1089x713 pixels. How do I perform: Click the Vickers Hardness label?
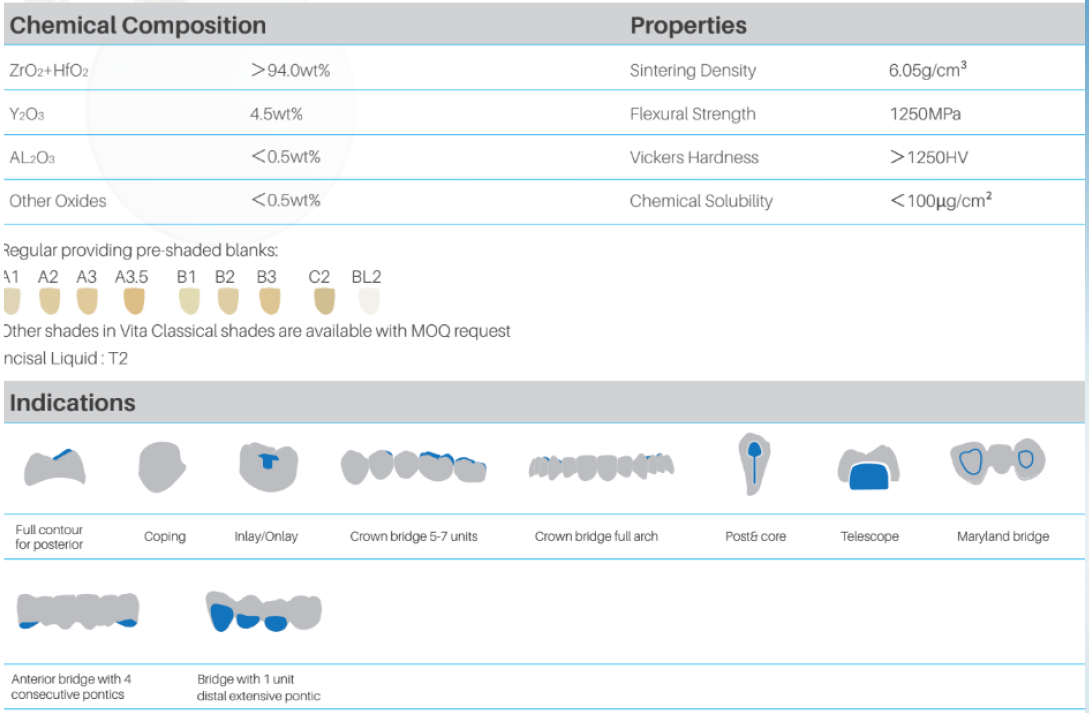[x=694, y=158]
